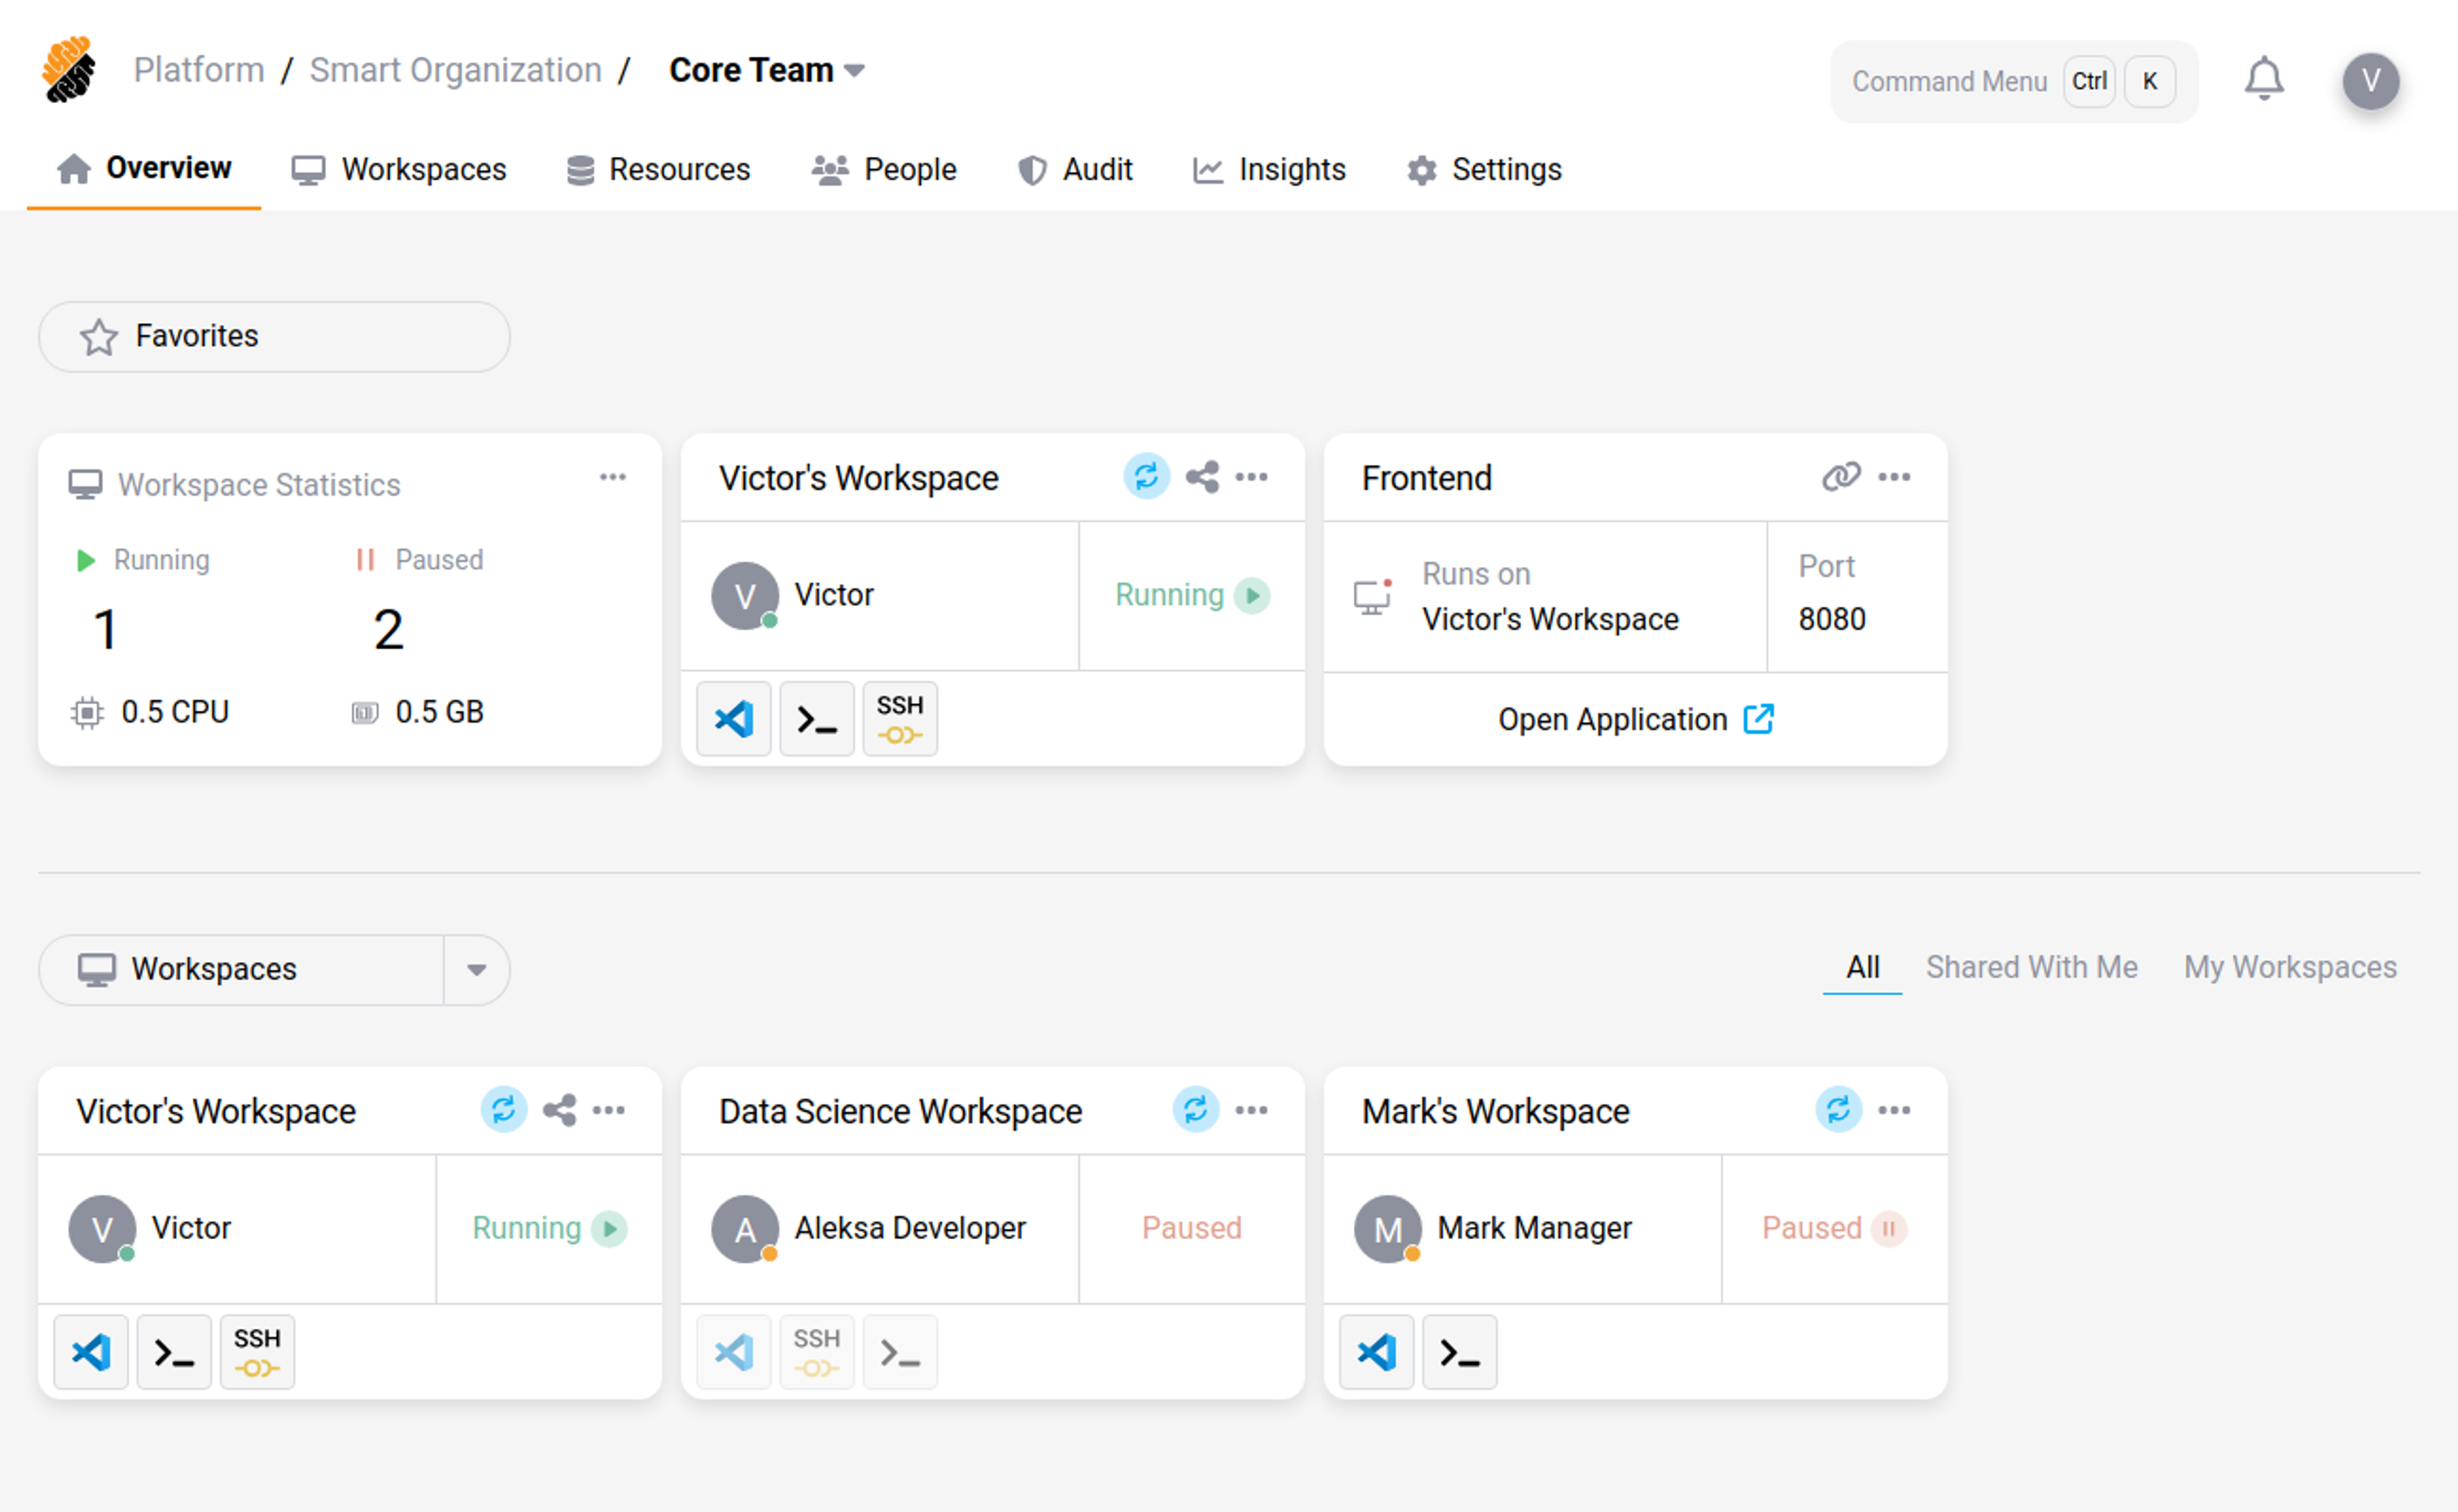The width and height of the screenshot is (2458, 1512).
Task: Click share icon on favorite Victor's Workspace
Action: pos(1202,477)
